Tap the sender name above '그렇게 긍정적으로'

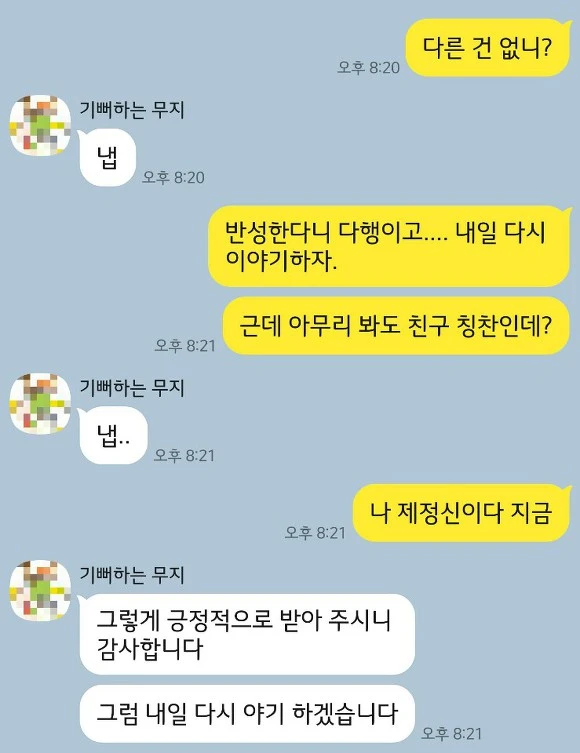point(132,575)
